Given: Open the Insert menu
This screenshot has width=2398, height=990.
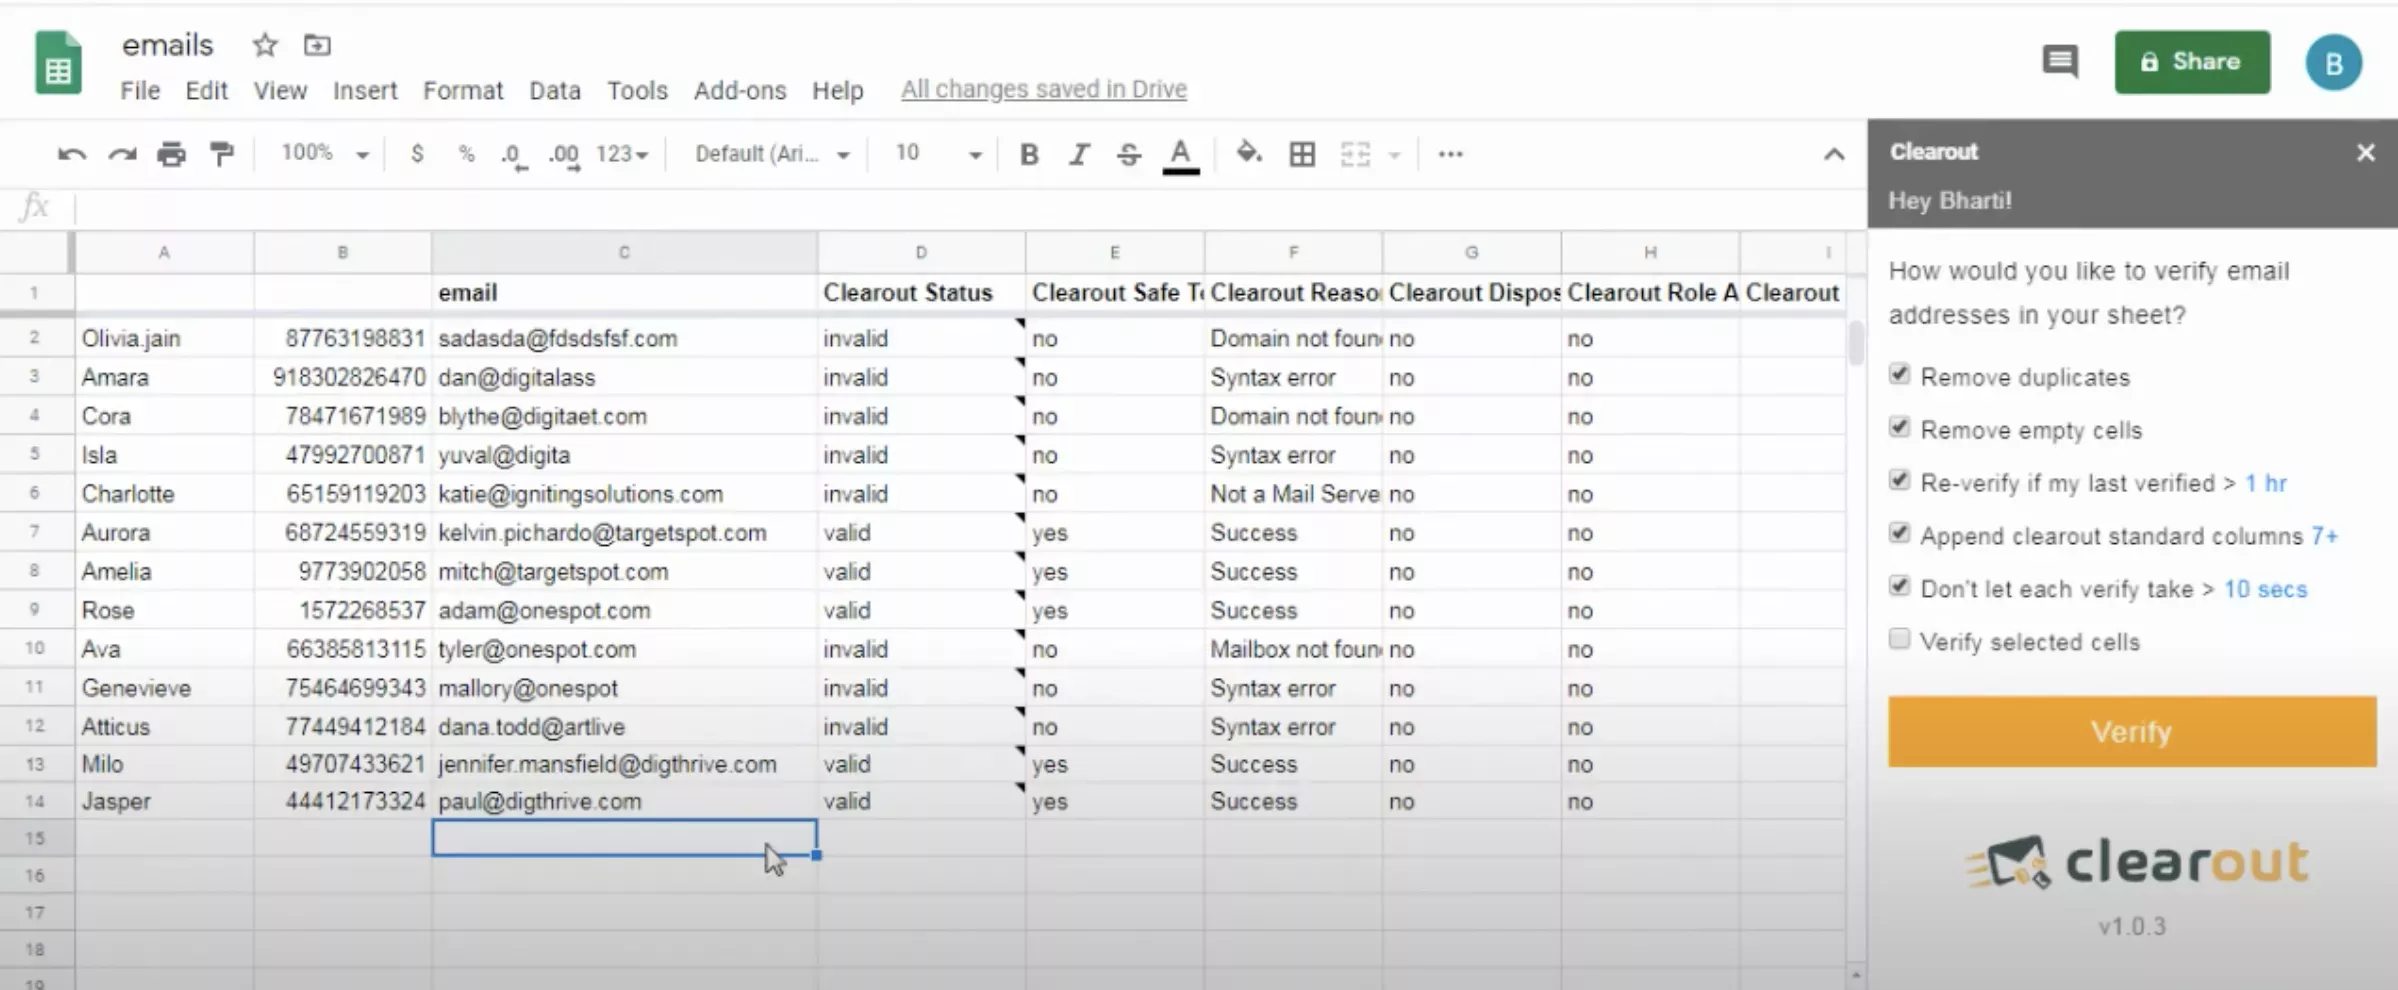Looking at the screenshot, I should (x=365, y=90).
